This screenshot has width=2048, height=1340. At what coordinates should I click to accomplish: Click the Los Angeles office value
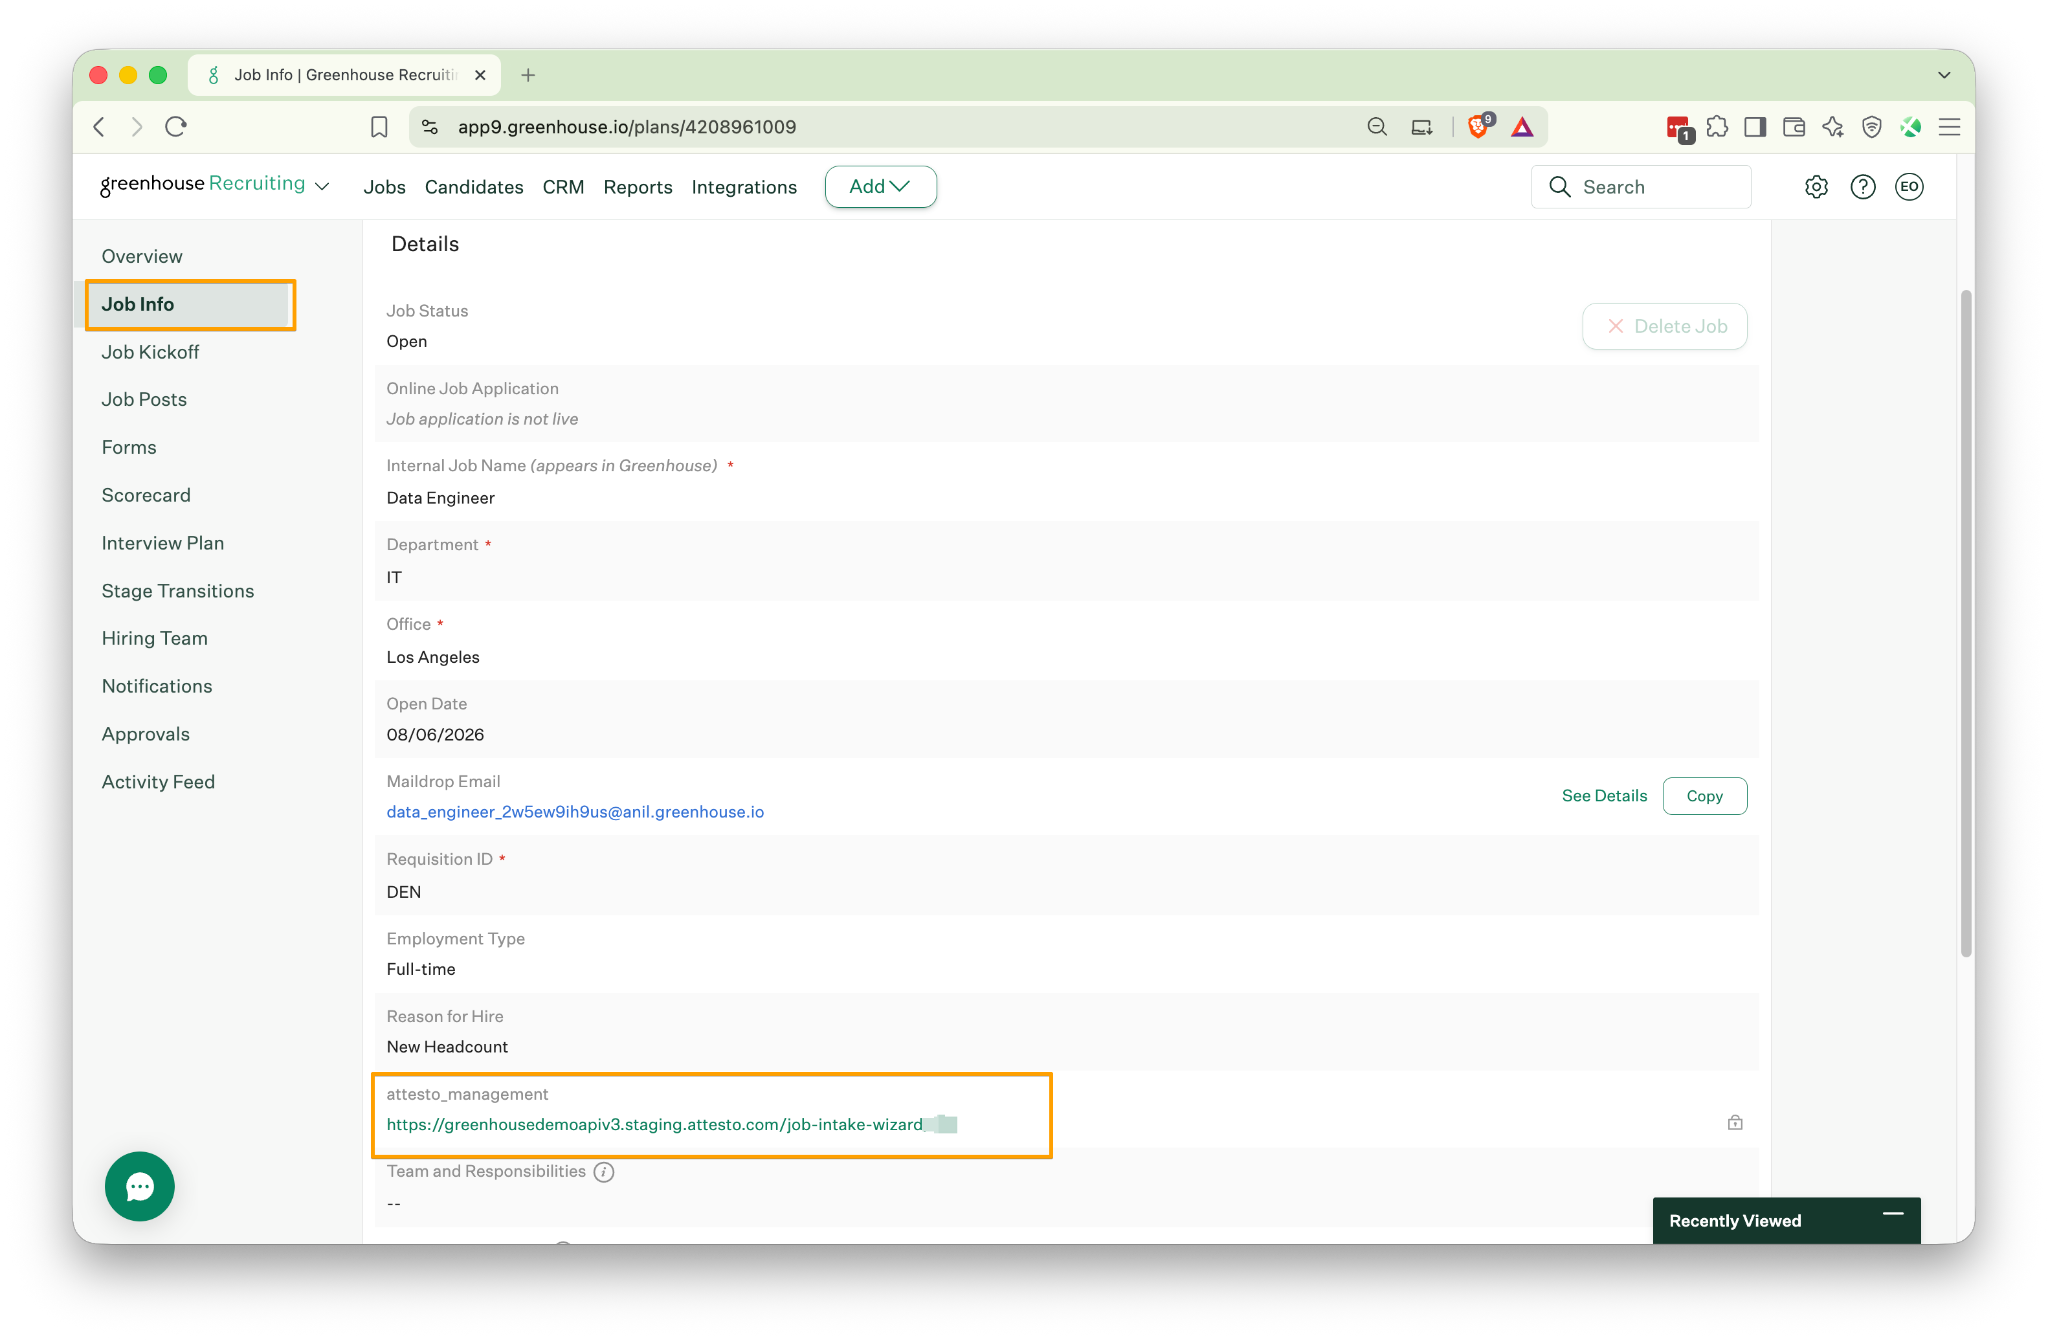click(433, 657)
